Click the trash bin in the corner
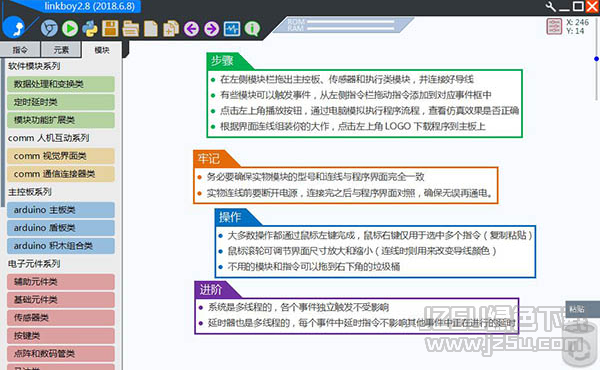Screen dimensions: 601x370 (580, 344)
